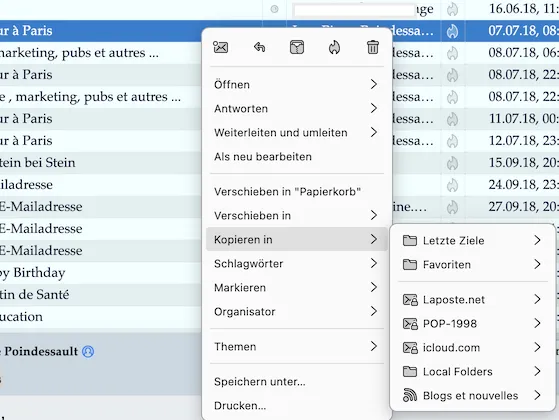Toggle junk flame on 24.09.18 message
The height and width of the screenshot is (420, 559).
tap(452, 185)
